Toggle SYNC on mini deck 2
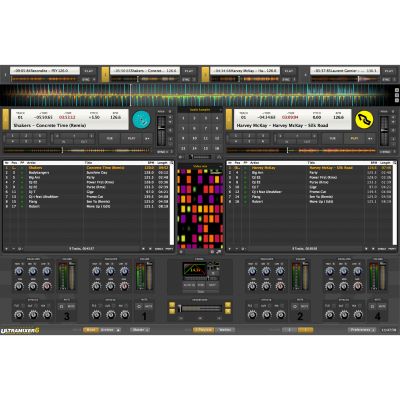 [186, 80]
